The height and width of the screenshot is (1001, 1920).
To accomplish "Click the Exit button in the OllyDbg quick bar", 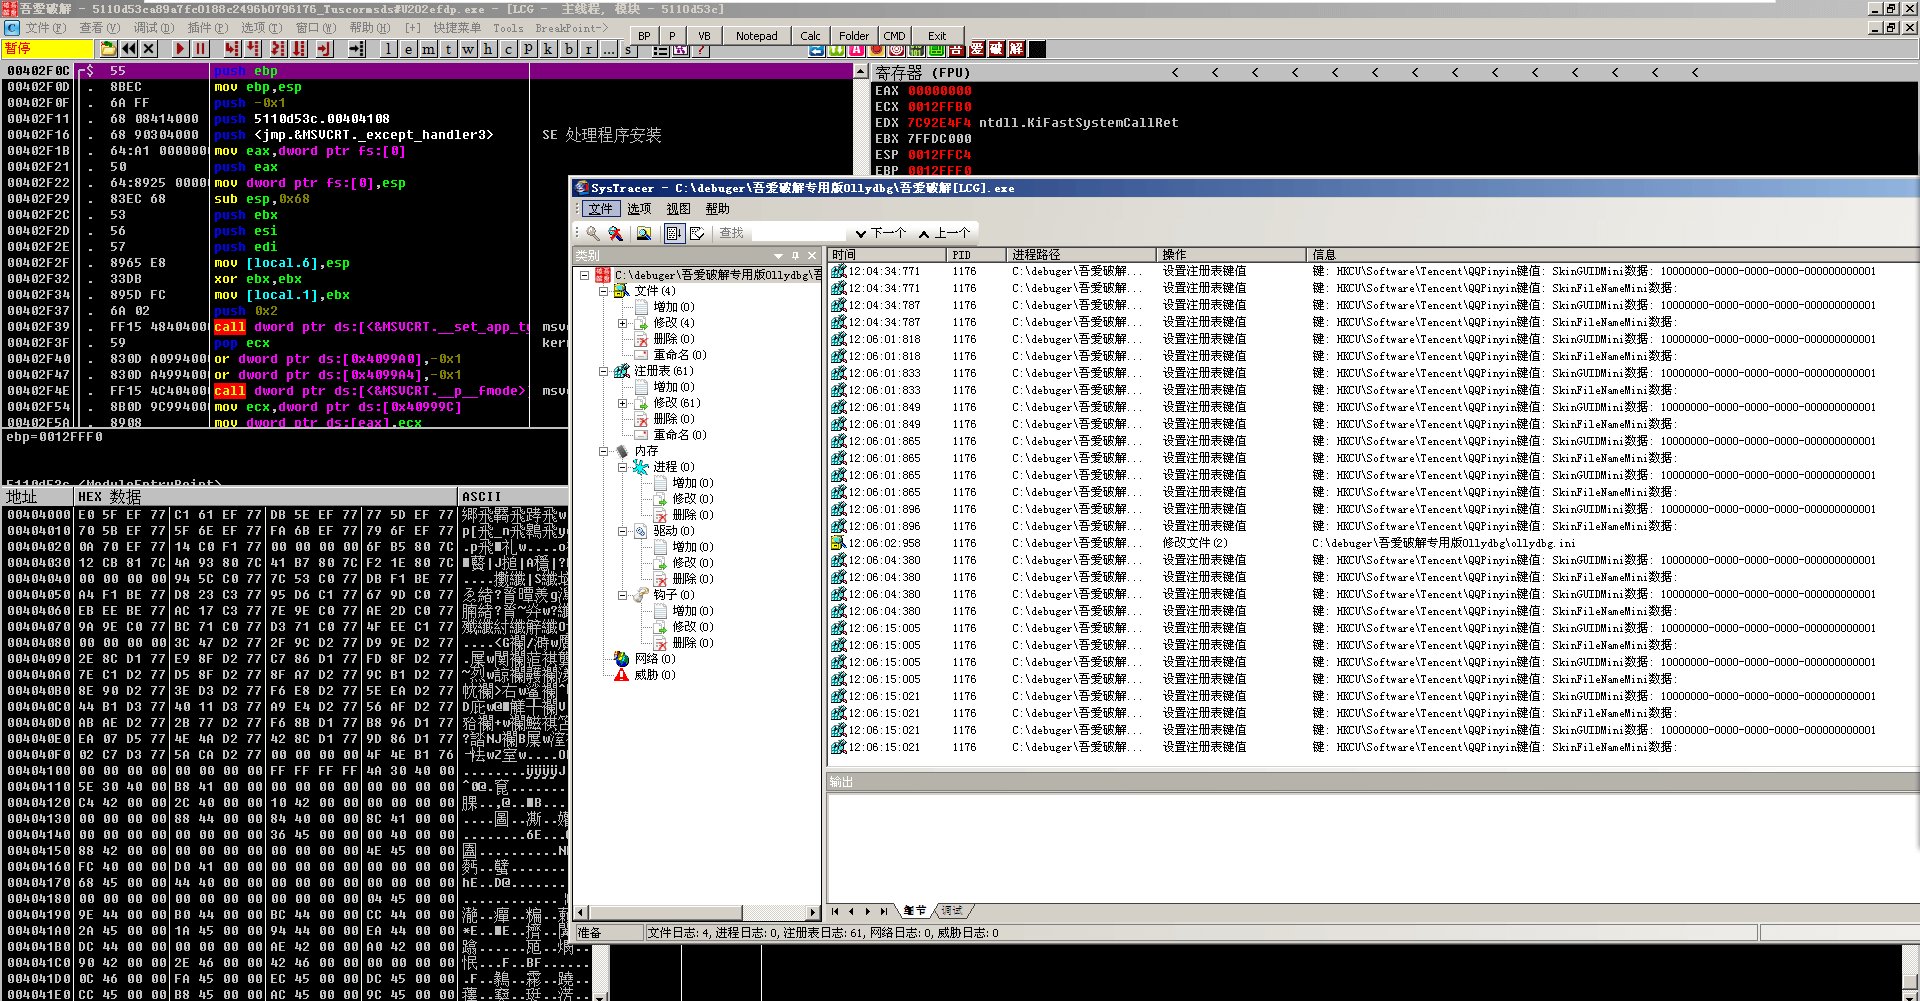I will pos(937,36).
